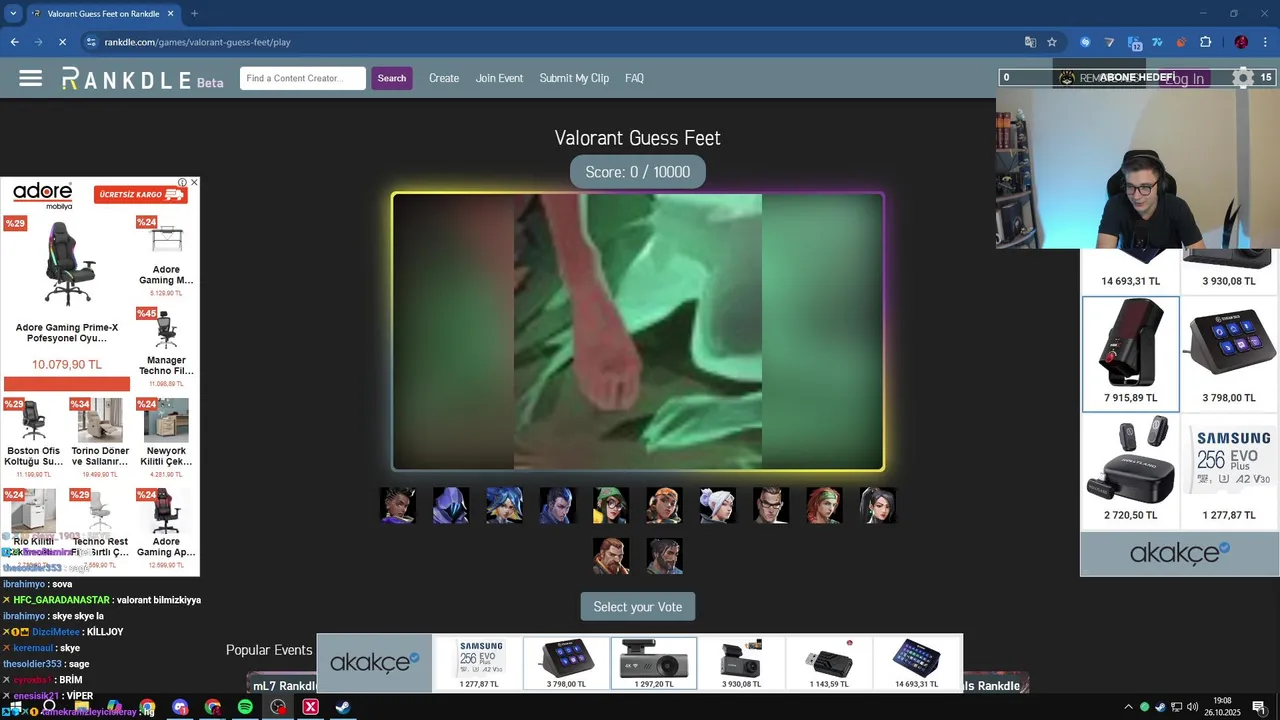Screen dimensions: 1280x720
Task: Open the Samsung 1 277,87 TL card ad
Action: 1228,471
